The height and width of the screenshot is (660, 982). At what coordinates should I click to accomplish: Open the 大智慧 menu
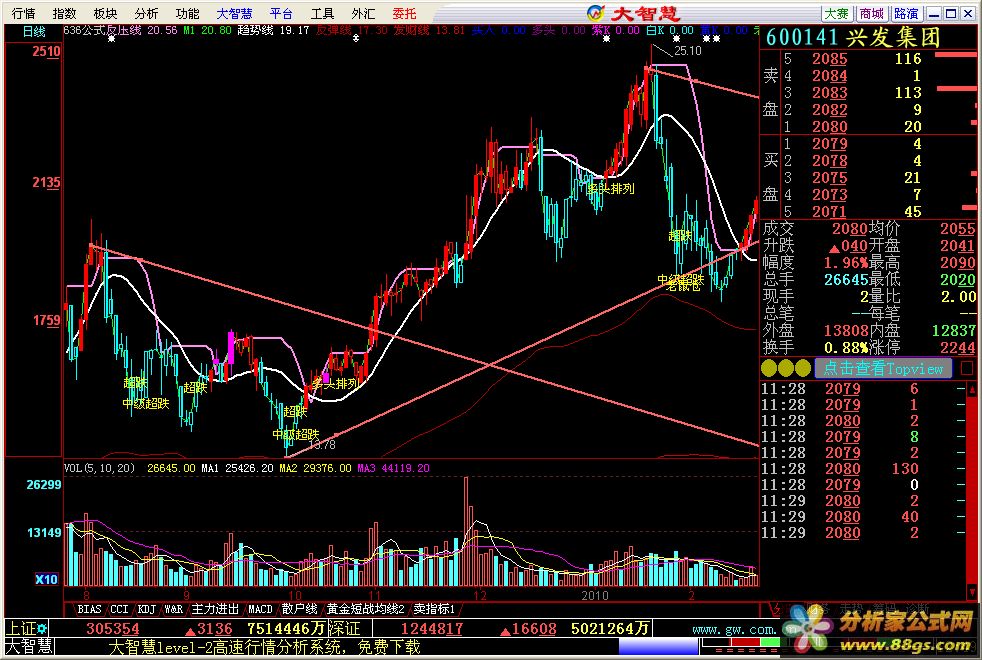coord(234,13)
